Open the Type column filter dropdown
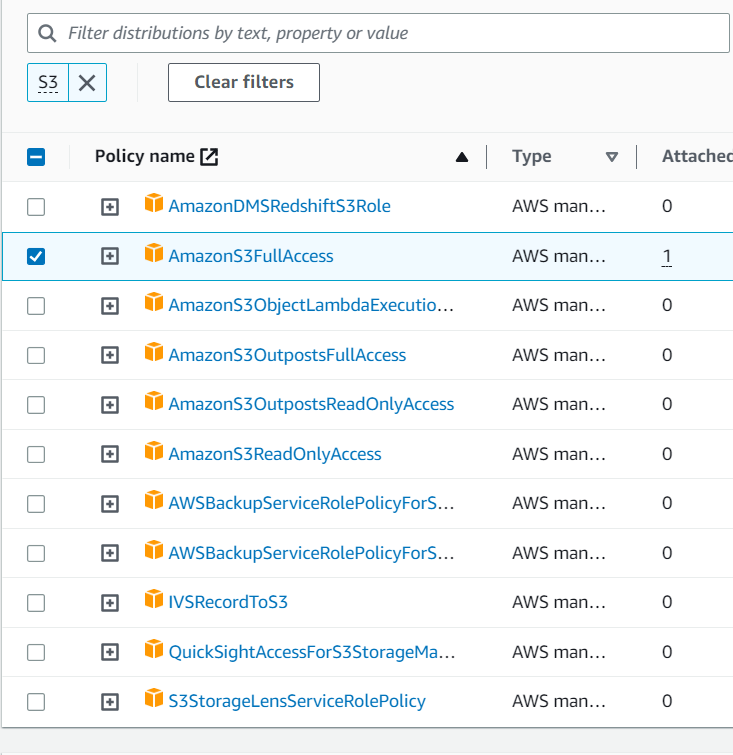 612,157
